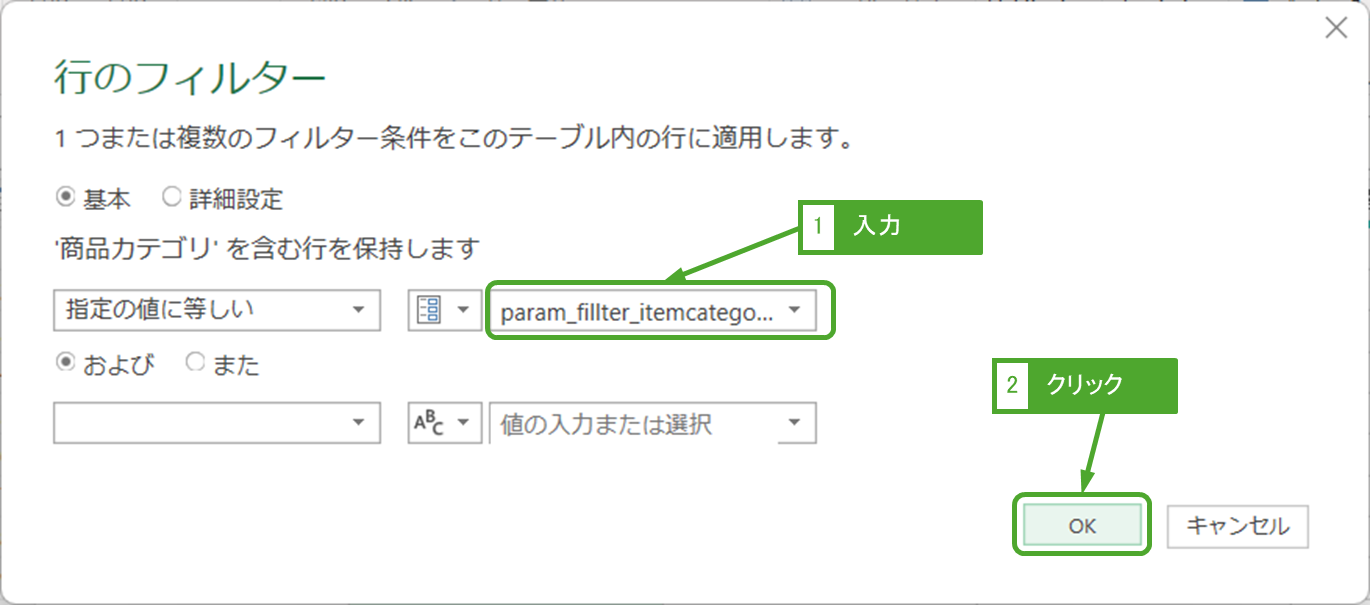Switch to 詳細設定 mode
Viewport: 1370px width, 605px height.
click(x=172, y=198)
